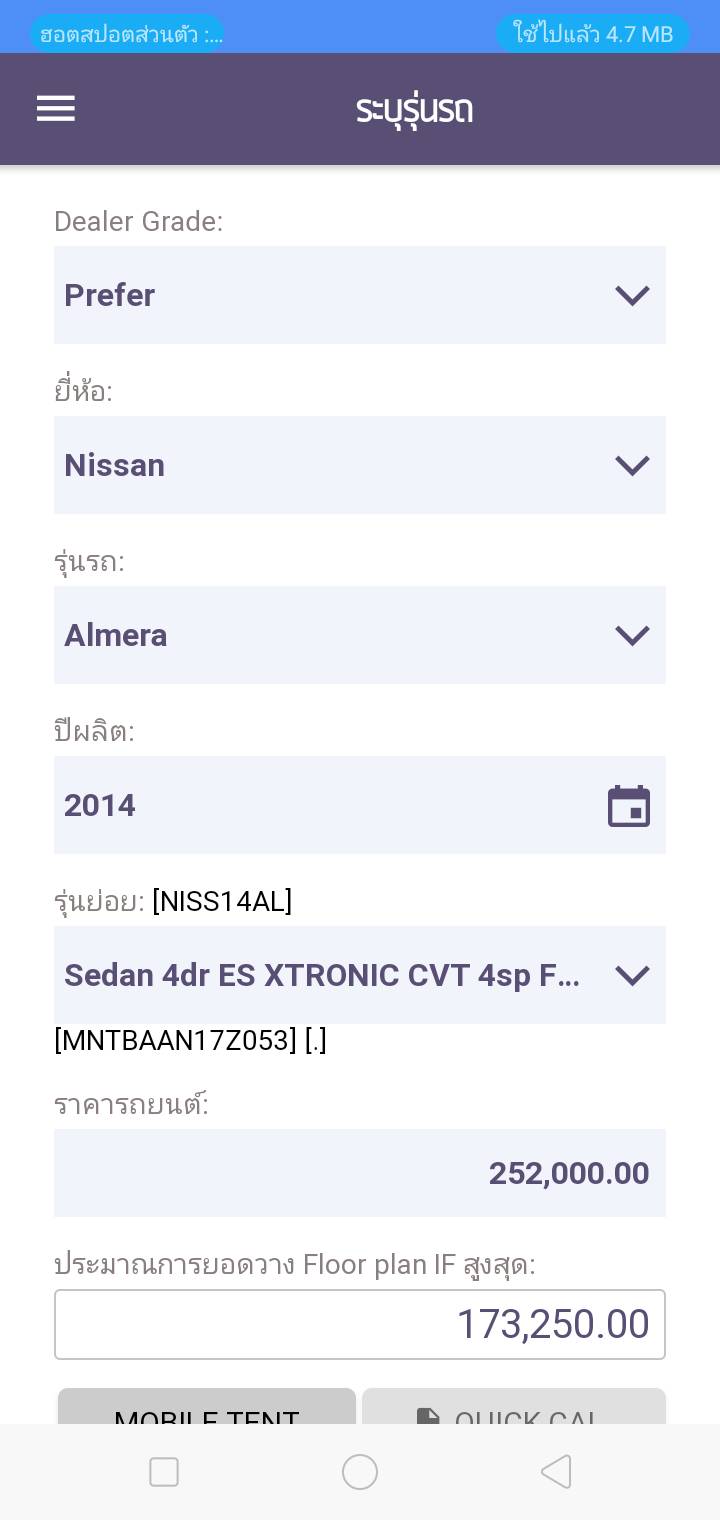The width and height of the screenshot is (720, 1520).
Task: Expand the Dealer Grade dropdown chevron
Action: click(x=632, y=296)
